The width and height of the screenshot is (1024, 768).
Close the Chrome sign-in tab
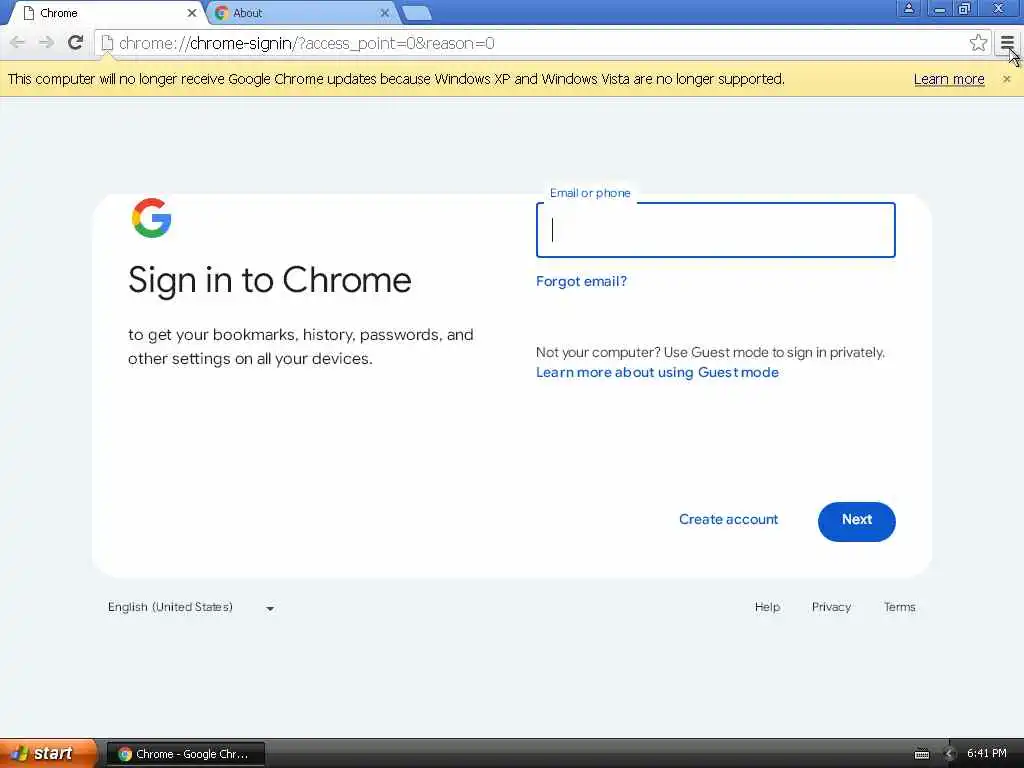tap(191, 13)
